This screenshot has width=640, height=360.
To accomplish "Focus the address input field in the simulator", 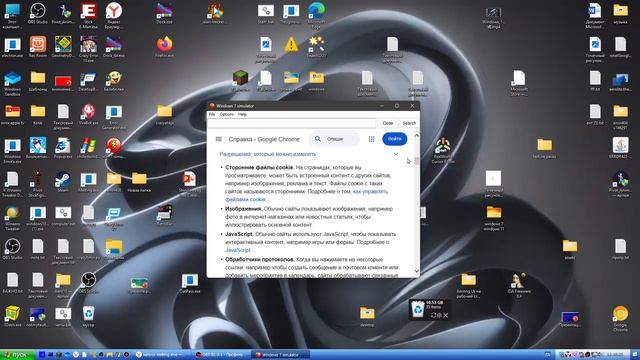I will click(x=291, y=123).
